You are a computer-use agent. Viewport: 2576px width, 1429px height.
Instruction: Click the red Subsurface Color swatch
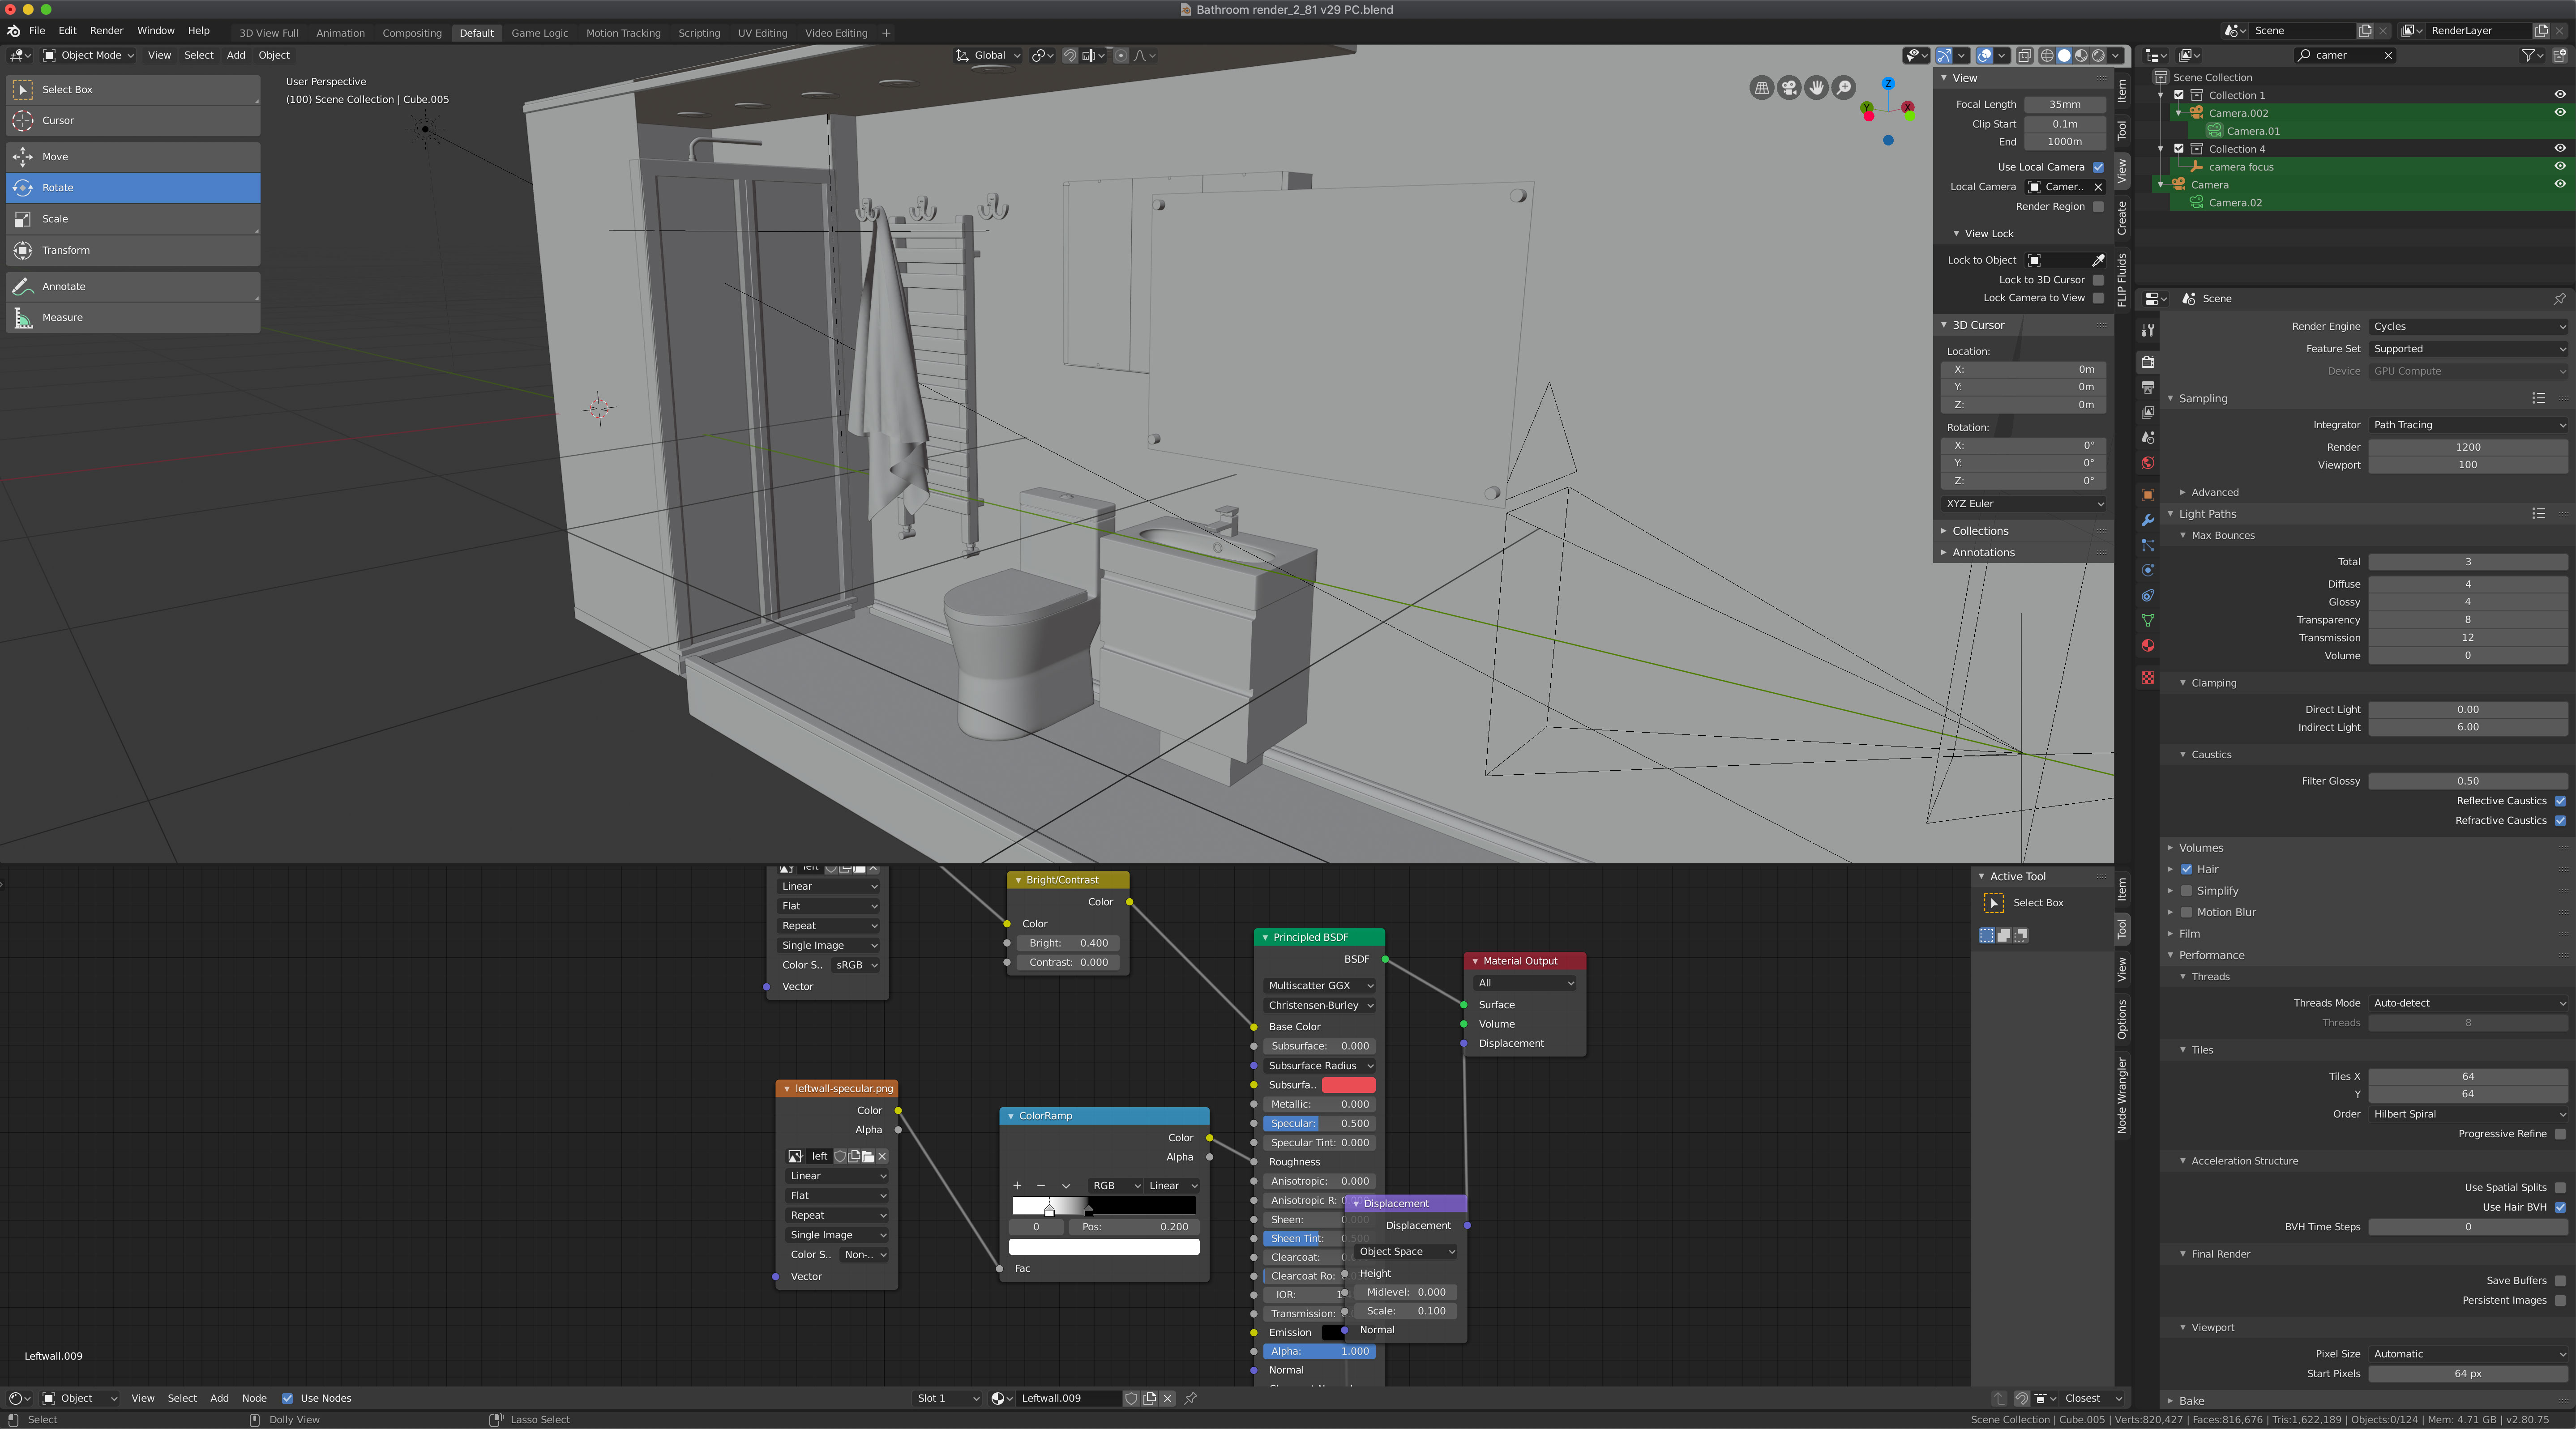1348,1085
